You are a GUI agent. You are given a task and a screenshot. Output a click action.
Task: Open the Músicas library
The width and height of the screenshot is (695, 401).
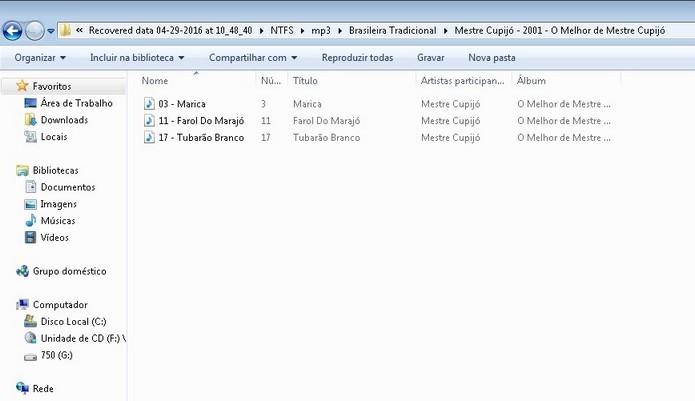coord(58,221)
